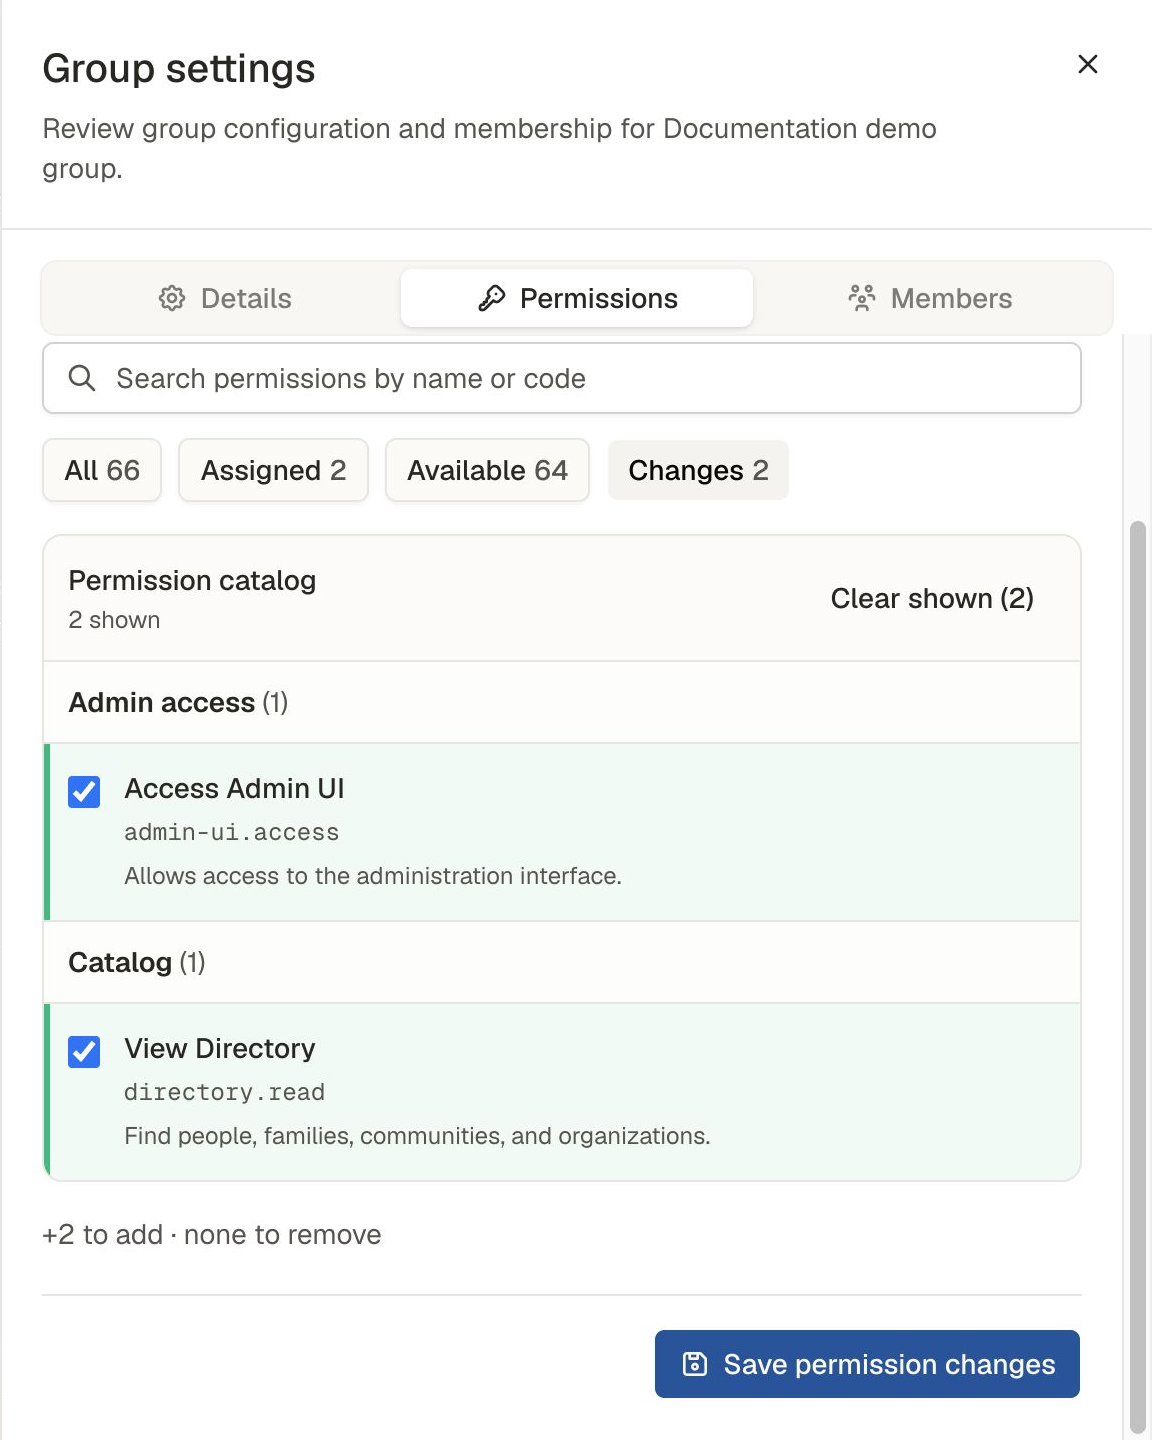
Task: Click the Access Admin UI label
Action: tap(234, 788)
